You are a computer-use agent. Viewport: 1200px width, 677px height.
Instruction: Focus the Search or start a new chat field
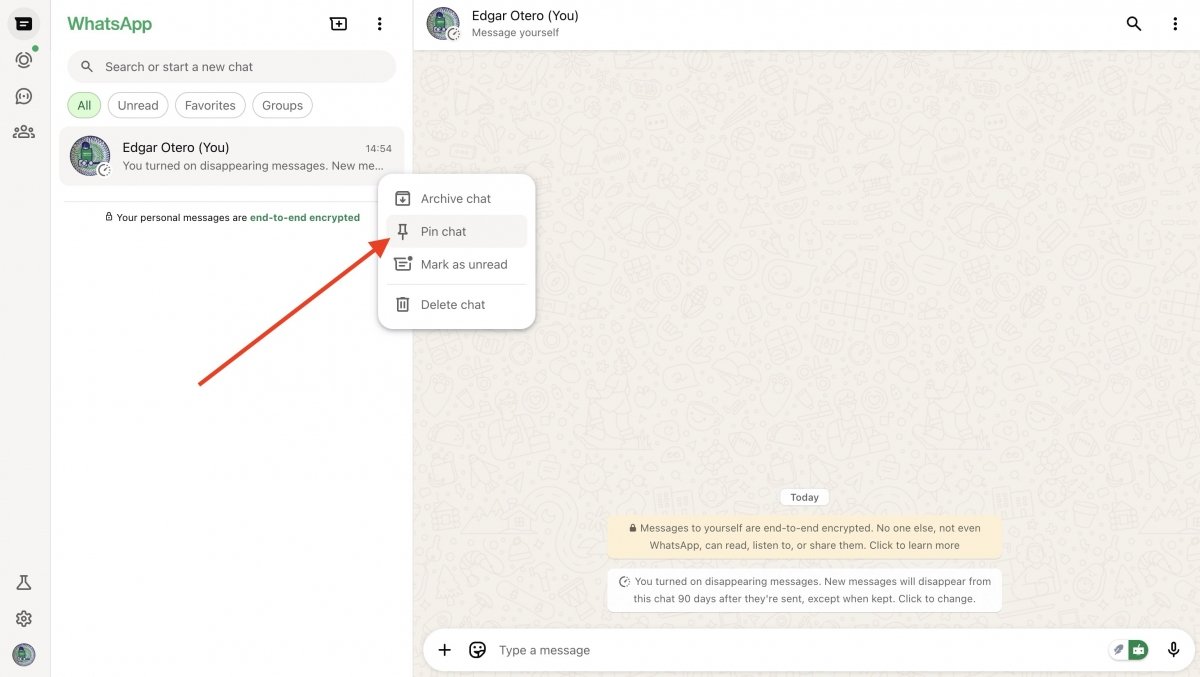(232, 67)
